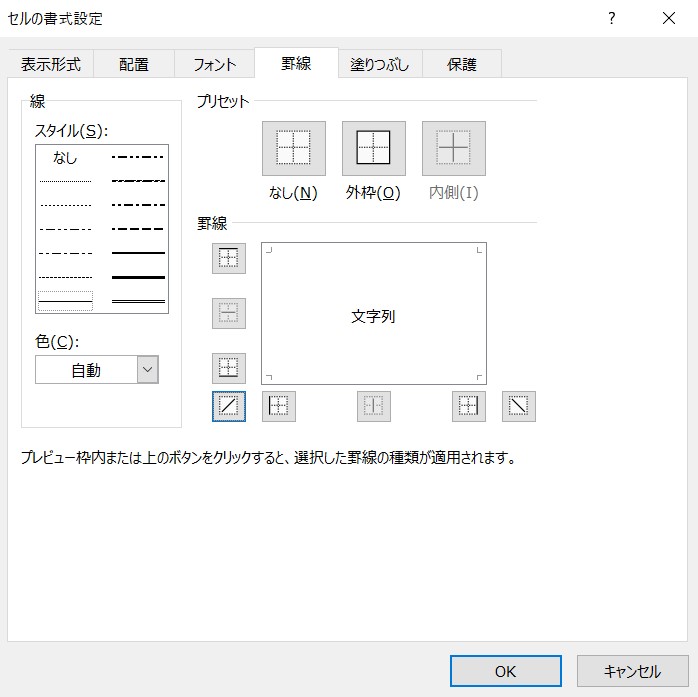Apply the なし(N) no-border preset

[293, 148]
